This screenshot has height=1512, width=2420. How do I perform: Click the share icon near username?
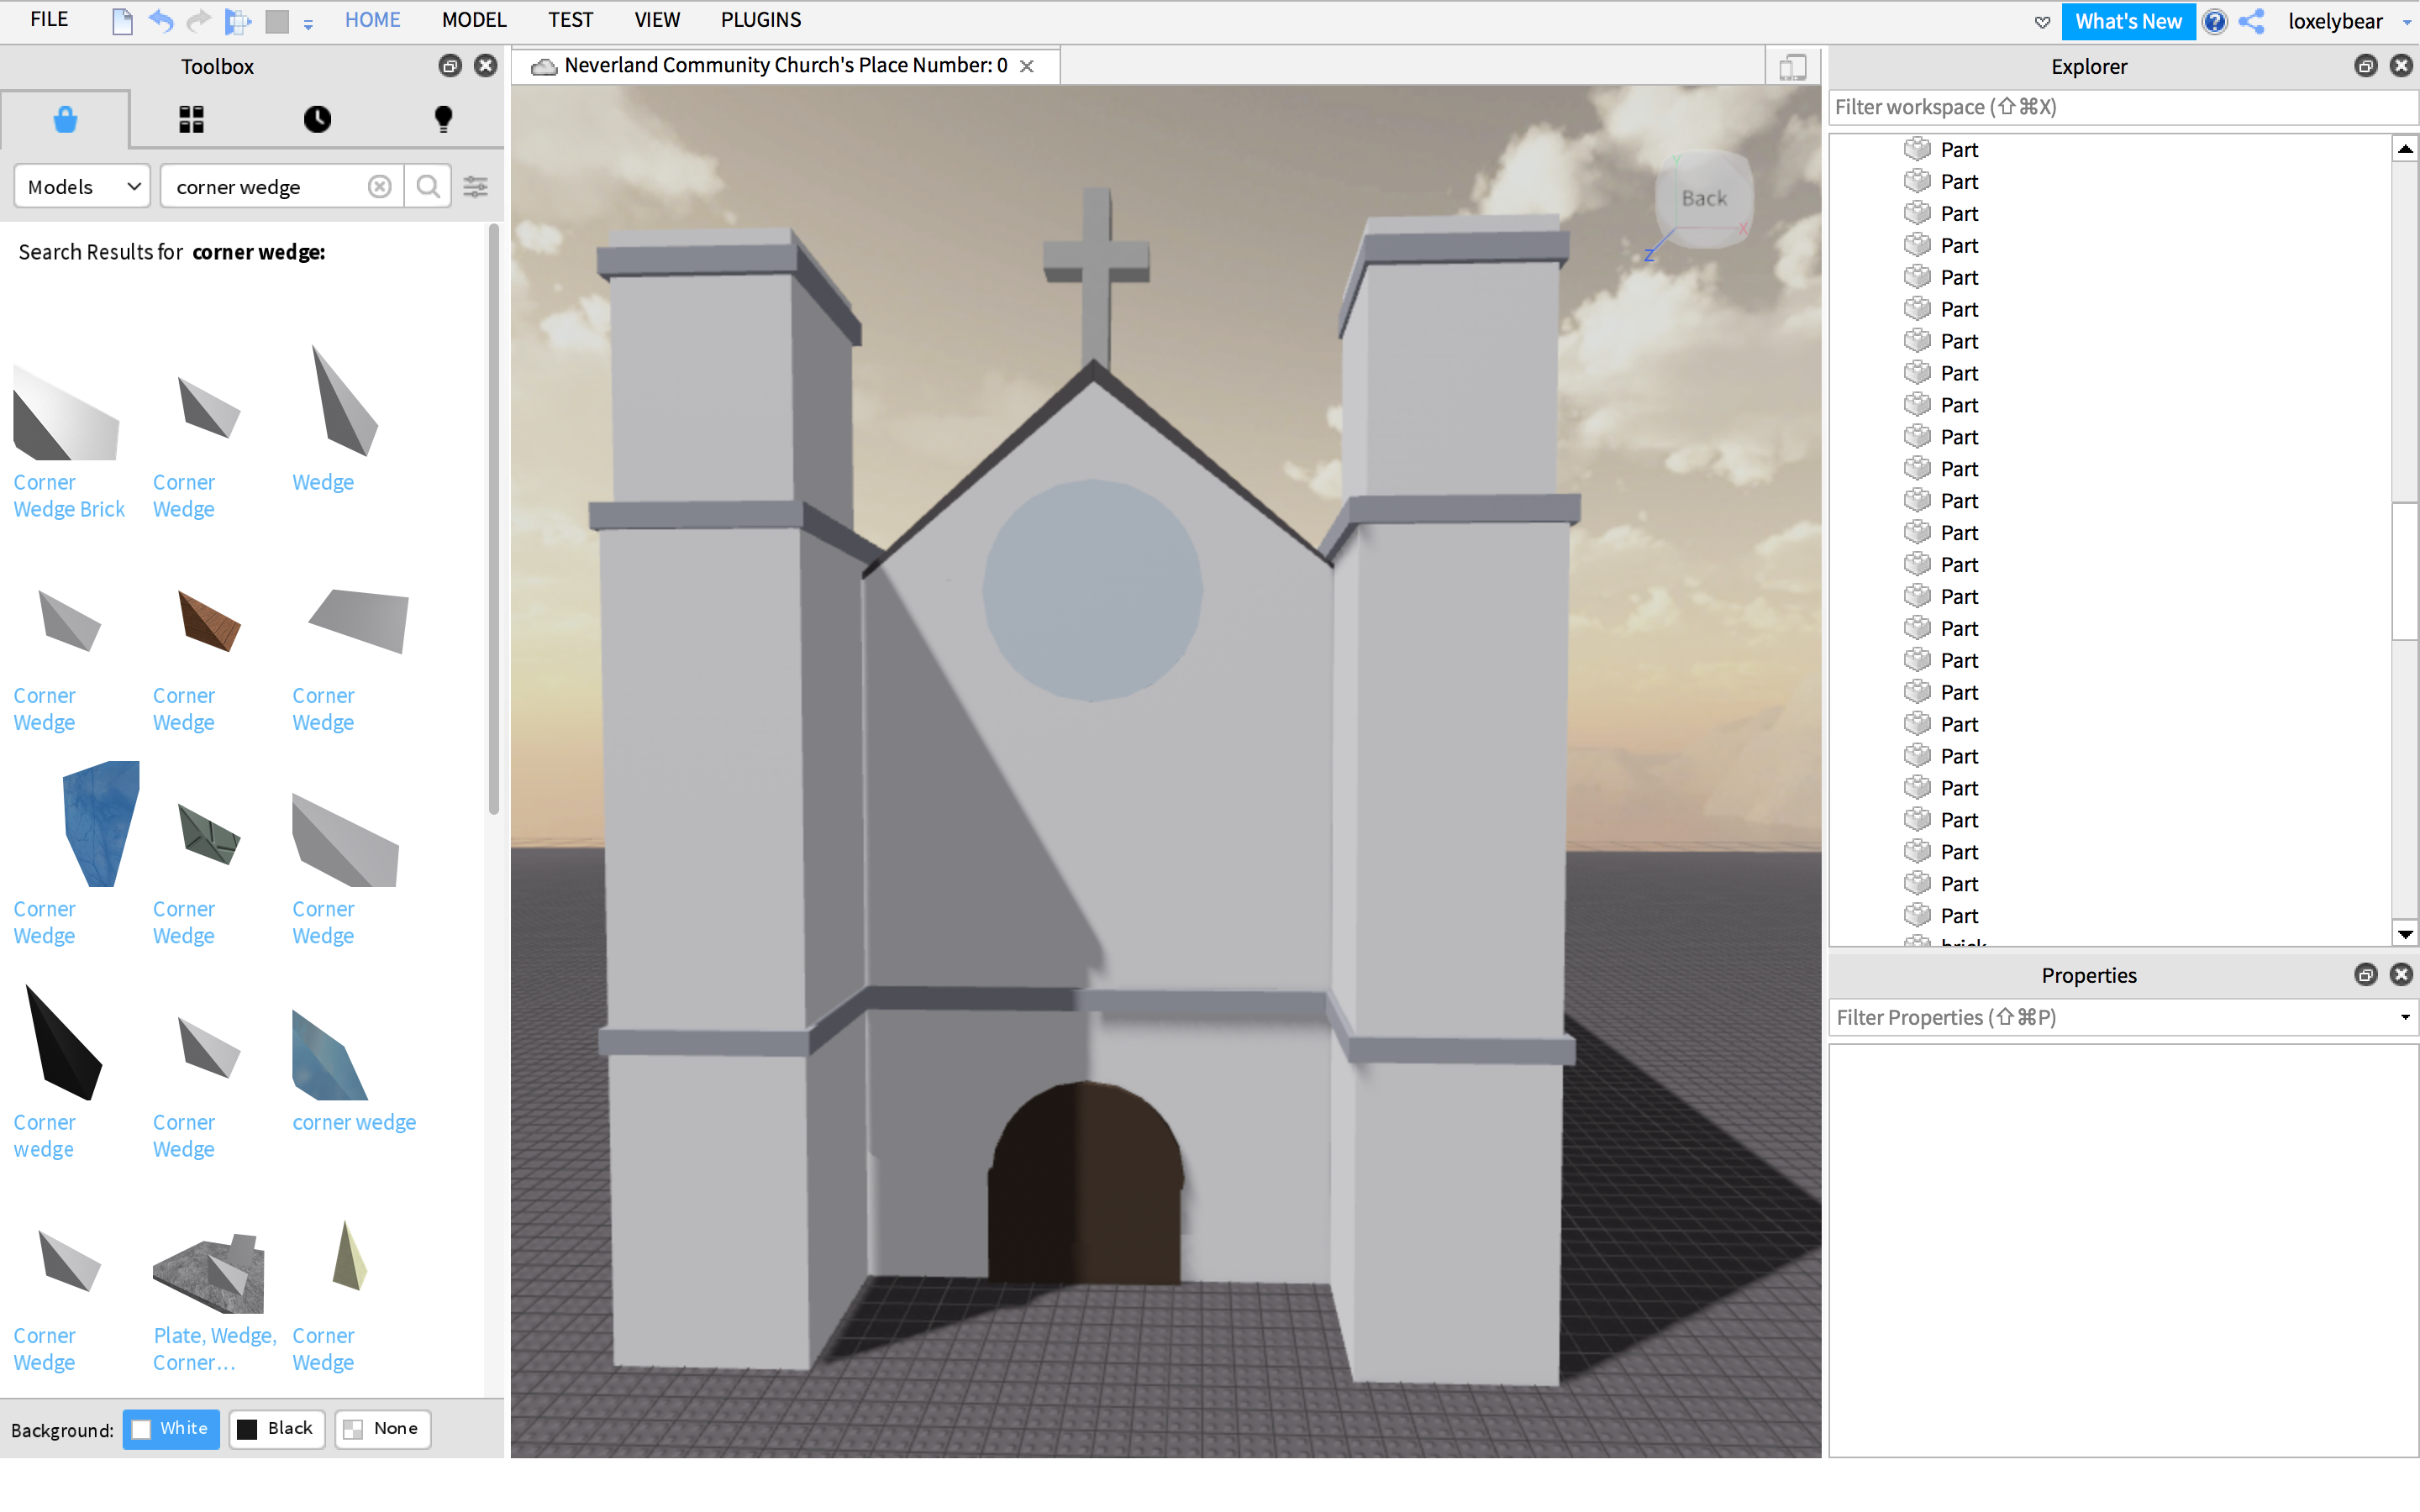[x=2251, y=21]
